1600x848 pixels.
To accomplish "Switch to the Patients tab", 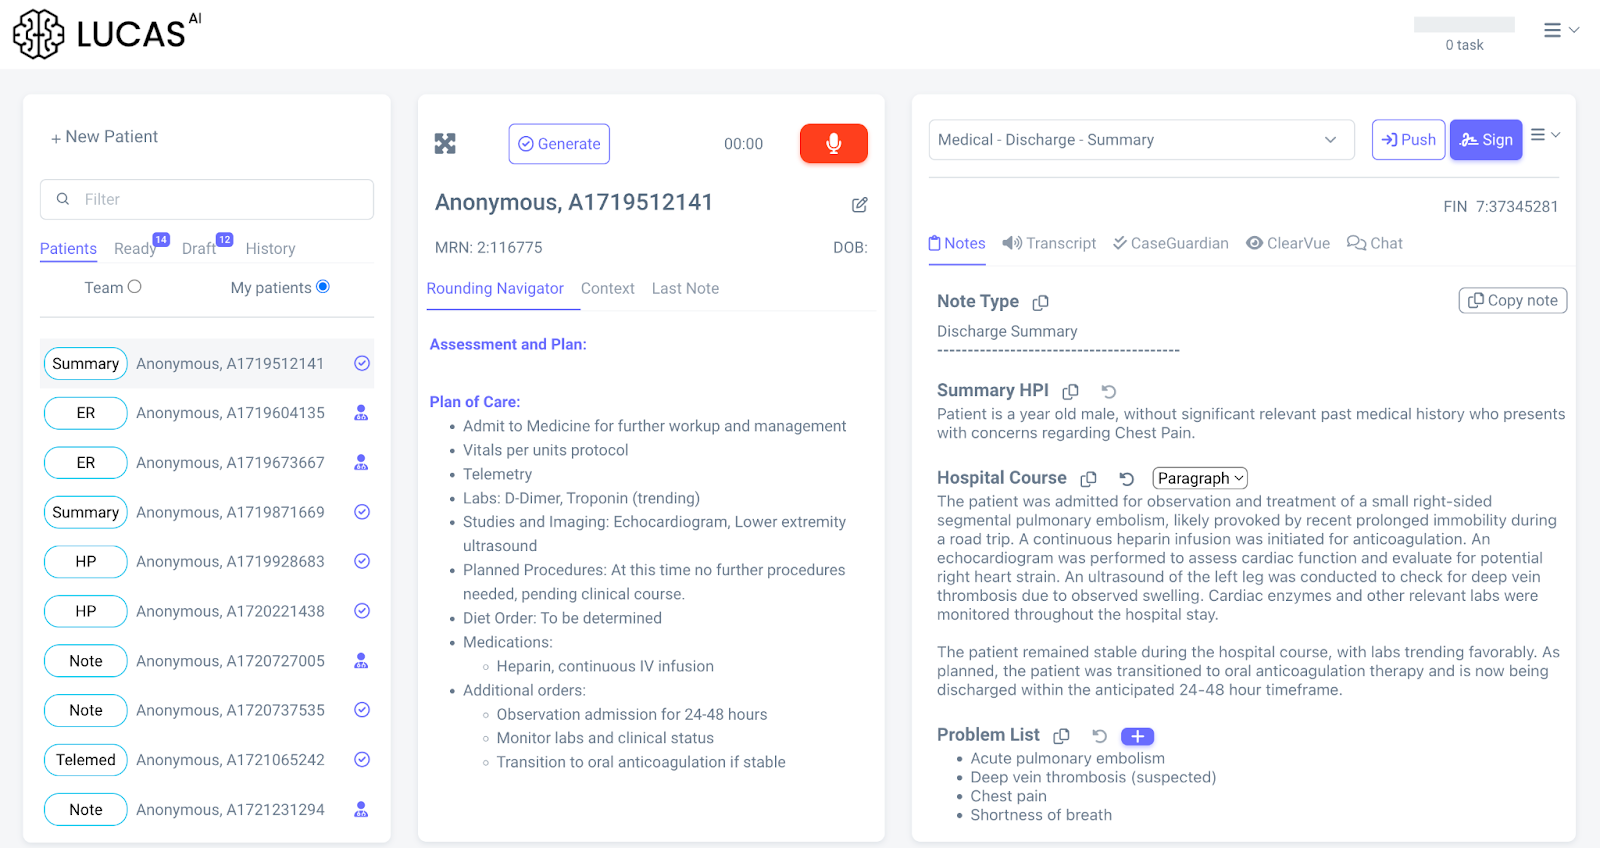I will point(68,249).
